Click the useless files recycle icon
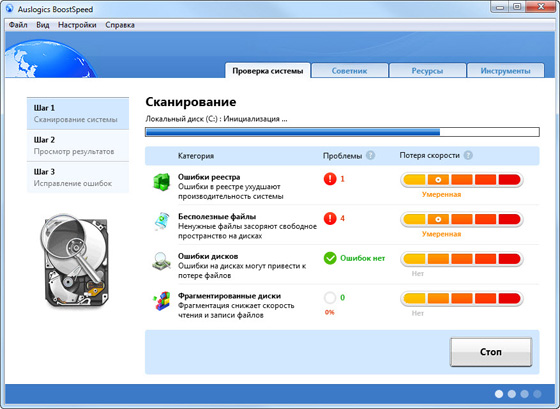 161,221
